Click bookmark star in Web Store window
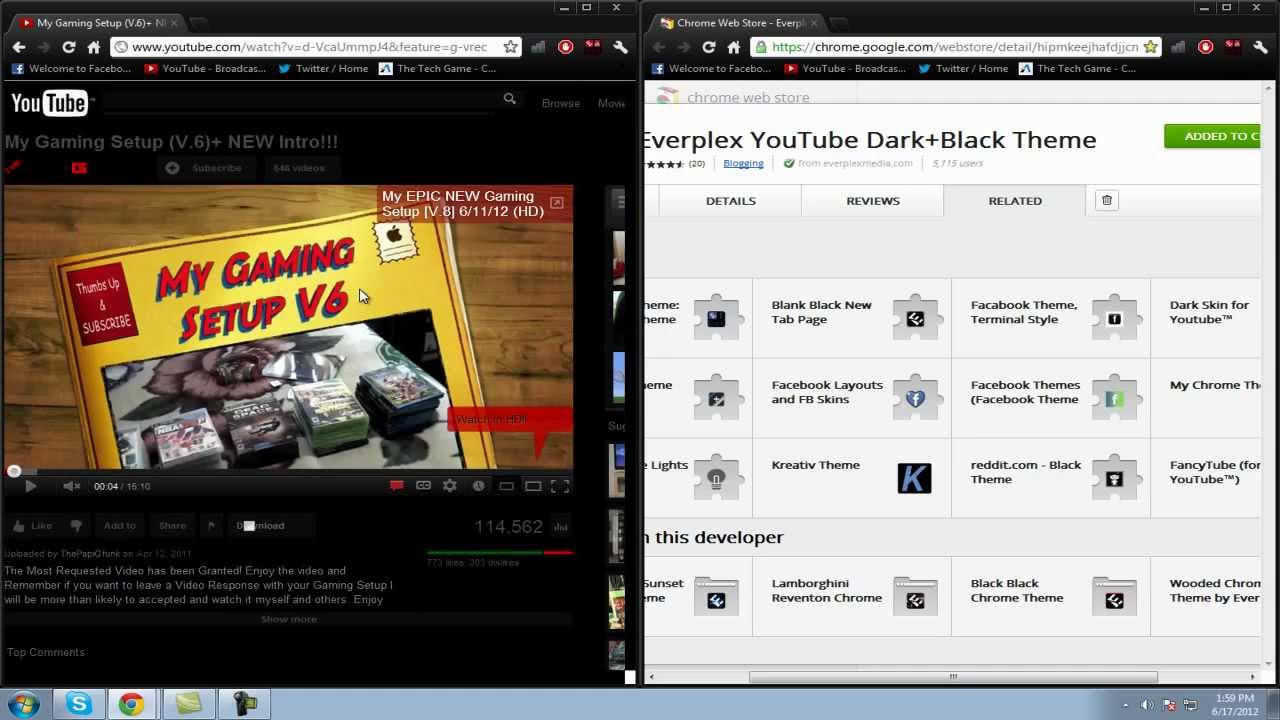 [x=1151, y=47]
